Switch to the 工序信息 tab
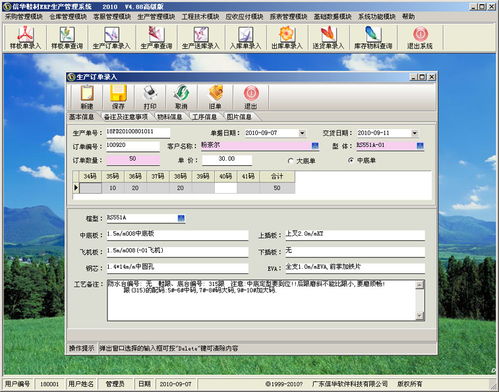This screenshot has height=392, width=499. tap(204, 117)
